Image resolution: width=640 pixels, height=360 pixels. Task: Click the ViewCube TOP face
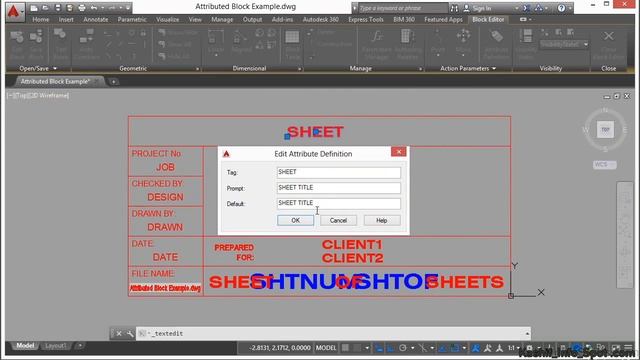click(x=605, y=129)
